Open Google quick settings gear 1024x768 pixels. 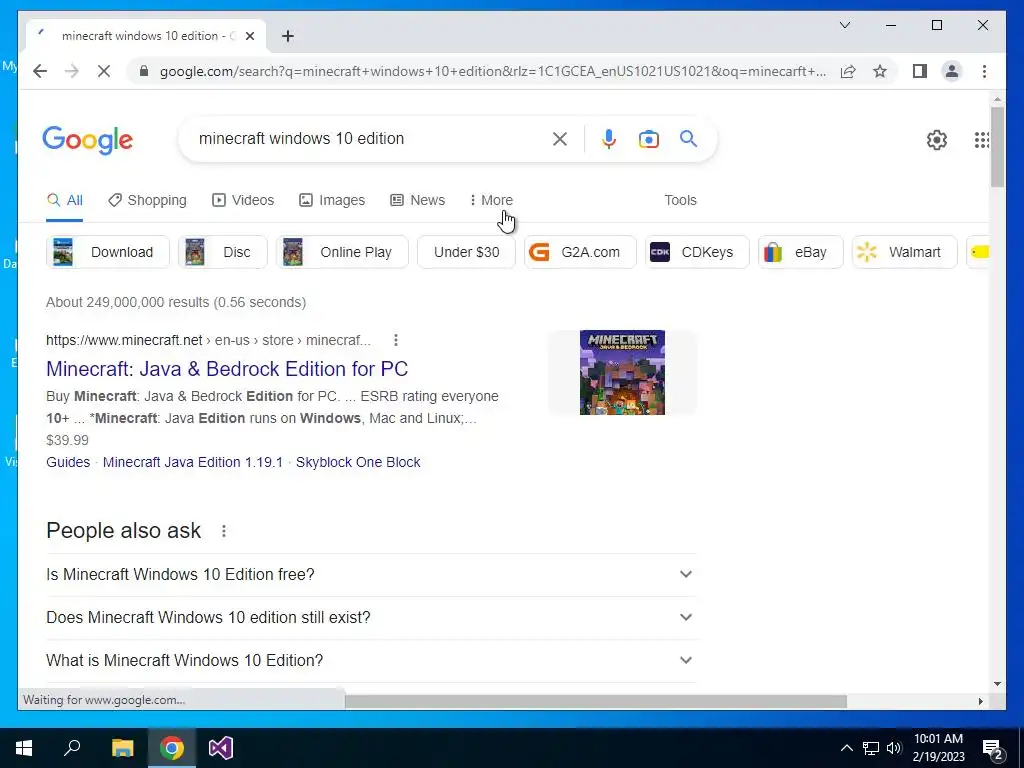[936, 140]
